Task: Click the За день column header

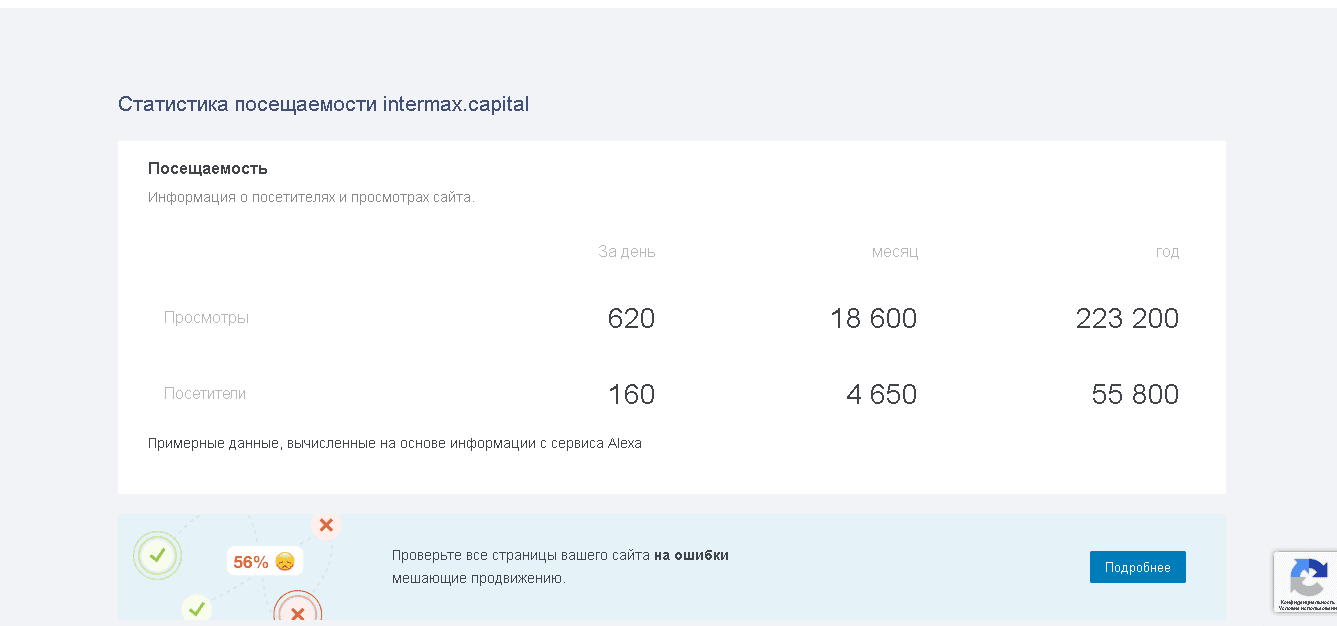Action: [x=627, y=252]
